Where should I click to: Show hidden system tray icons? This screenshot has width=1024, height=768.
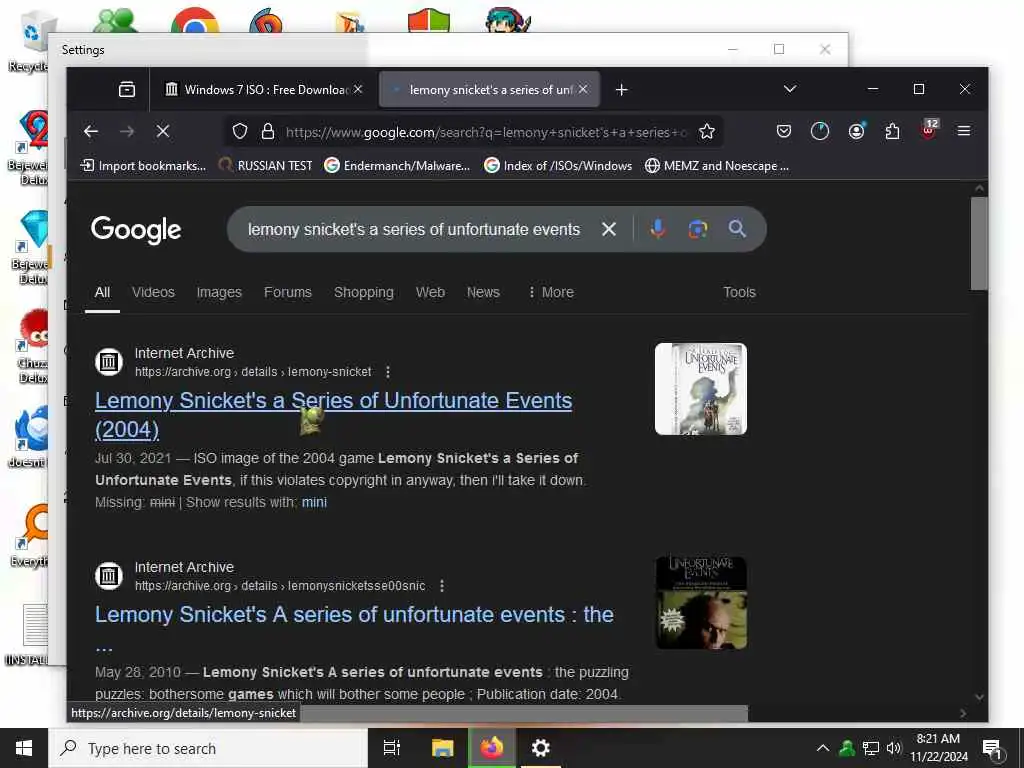click(823, 748)
